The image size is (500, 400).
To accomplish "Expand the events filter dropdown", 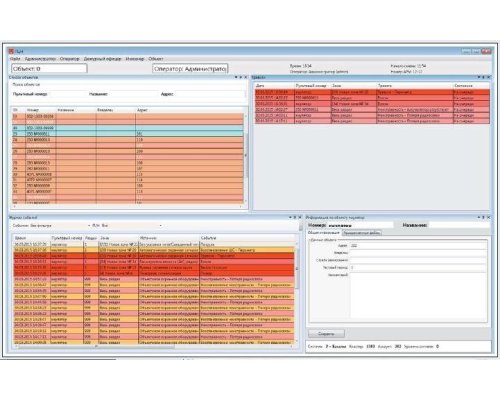I will point(89,226).
